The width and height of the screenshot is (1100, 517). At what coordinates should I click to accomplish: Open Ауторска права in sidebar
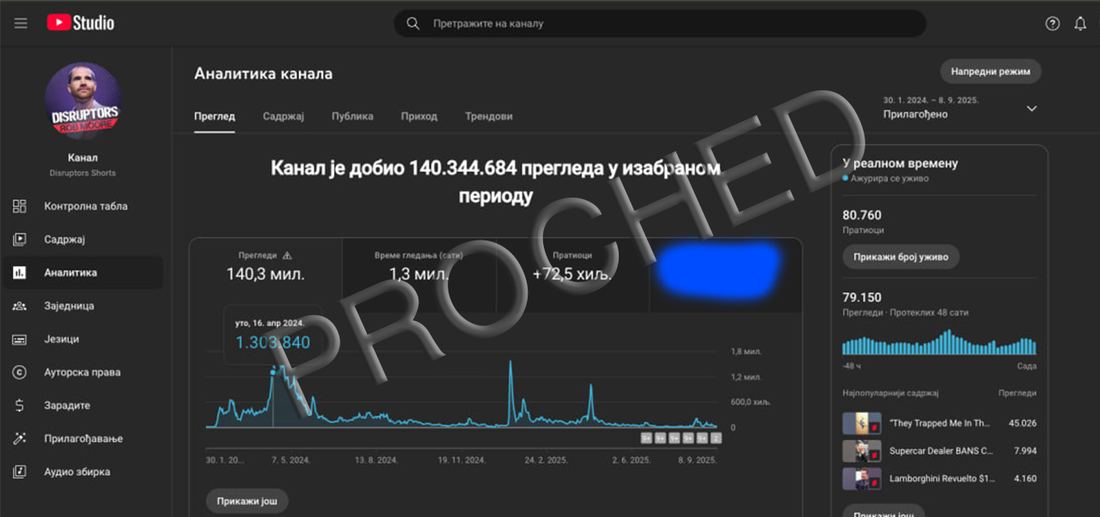tap(83, 372)
